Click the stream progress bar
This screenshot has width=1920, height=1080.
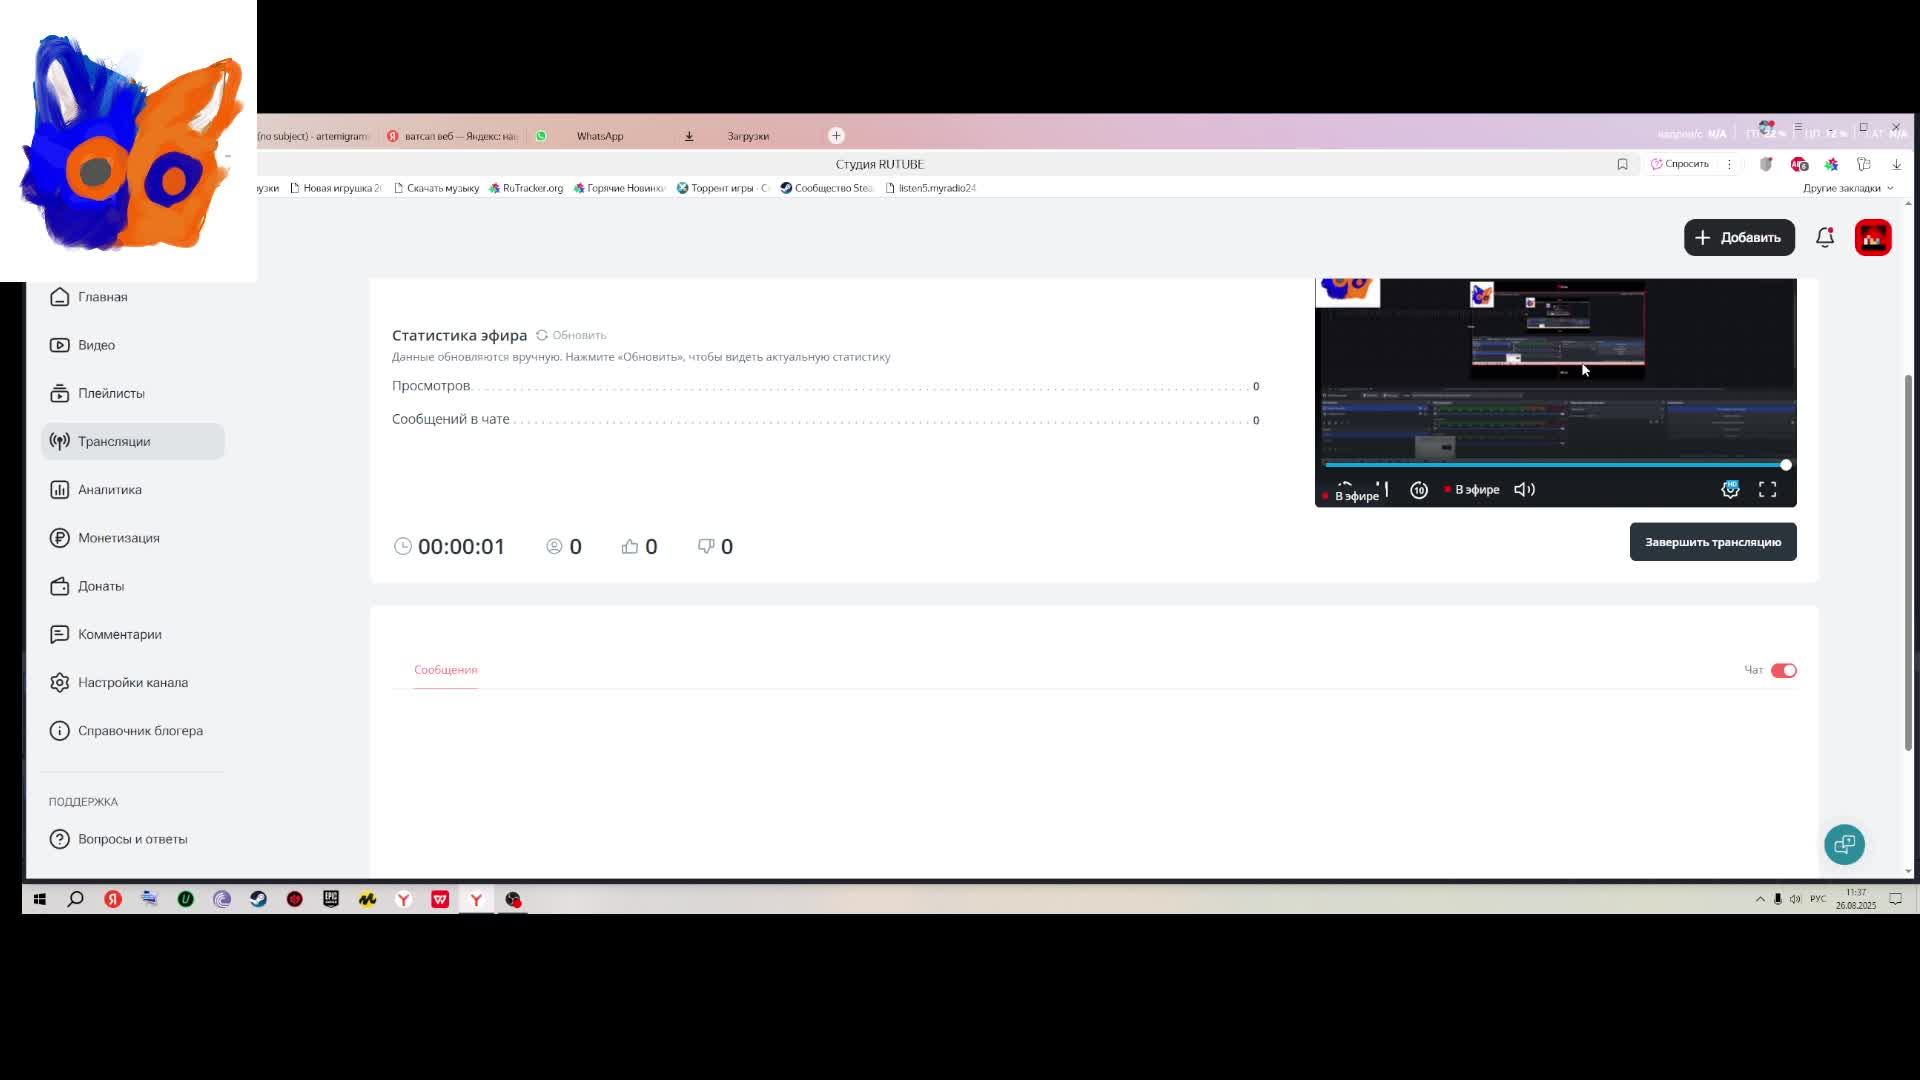tap(1554, 465)
